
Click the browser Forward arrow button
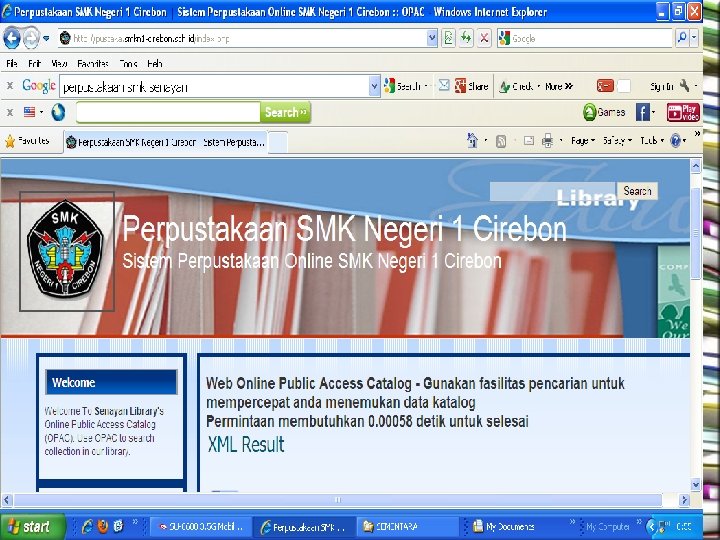pyautogui.click(x=31, y=38)
